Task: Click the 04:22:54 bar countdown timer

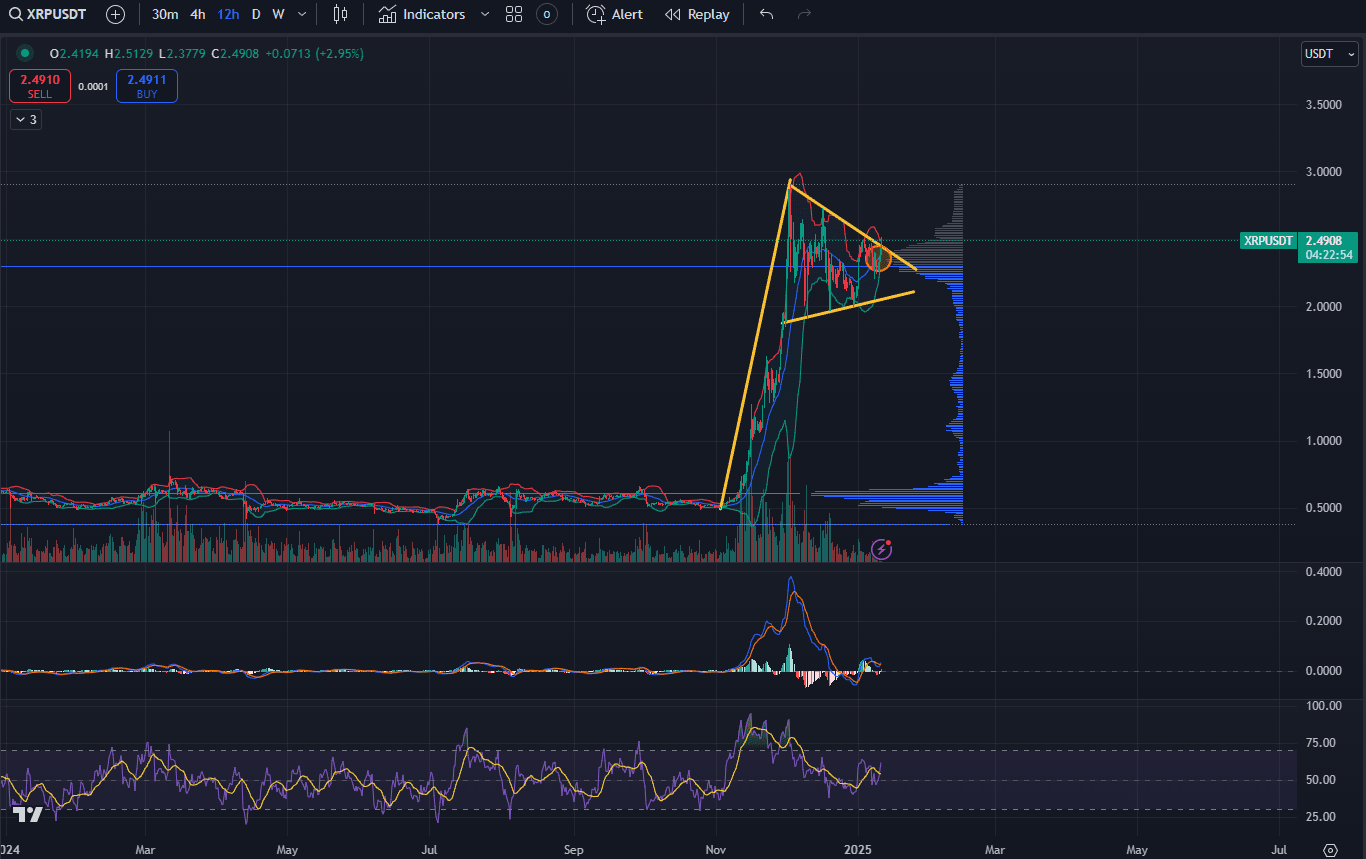Action: (x=1329, y=255)
